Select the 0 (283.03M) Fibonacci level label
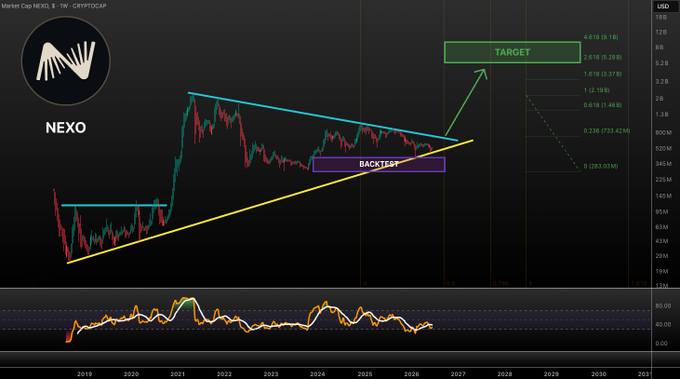 click(601, 167)
